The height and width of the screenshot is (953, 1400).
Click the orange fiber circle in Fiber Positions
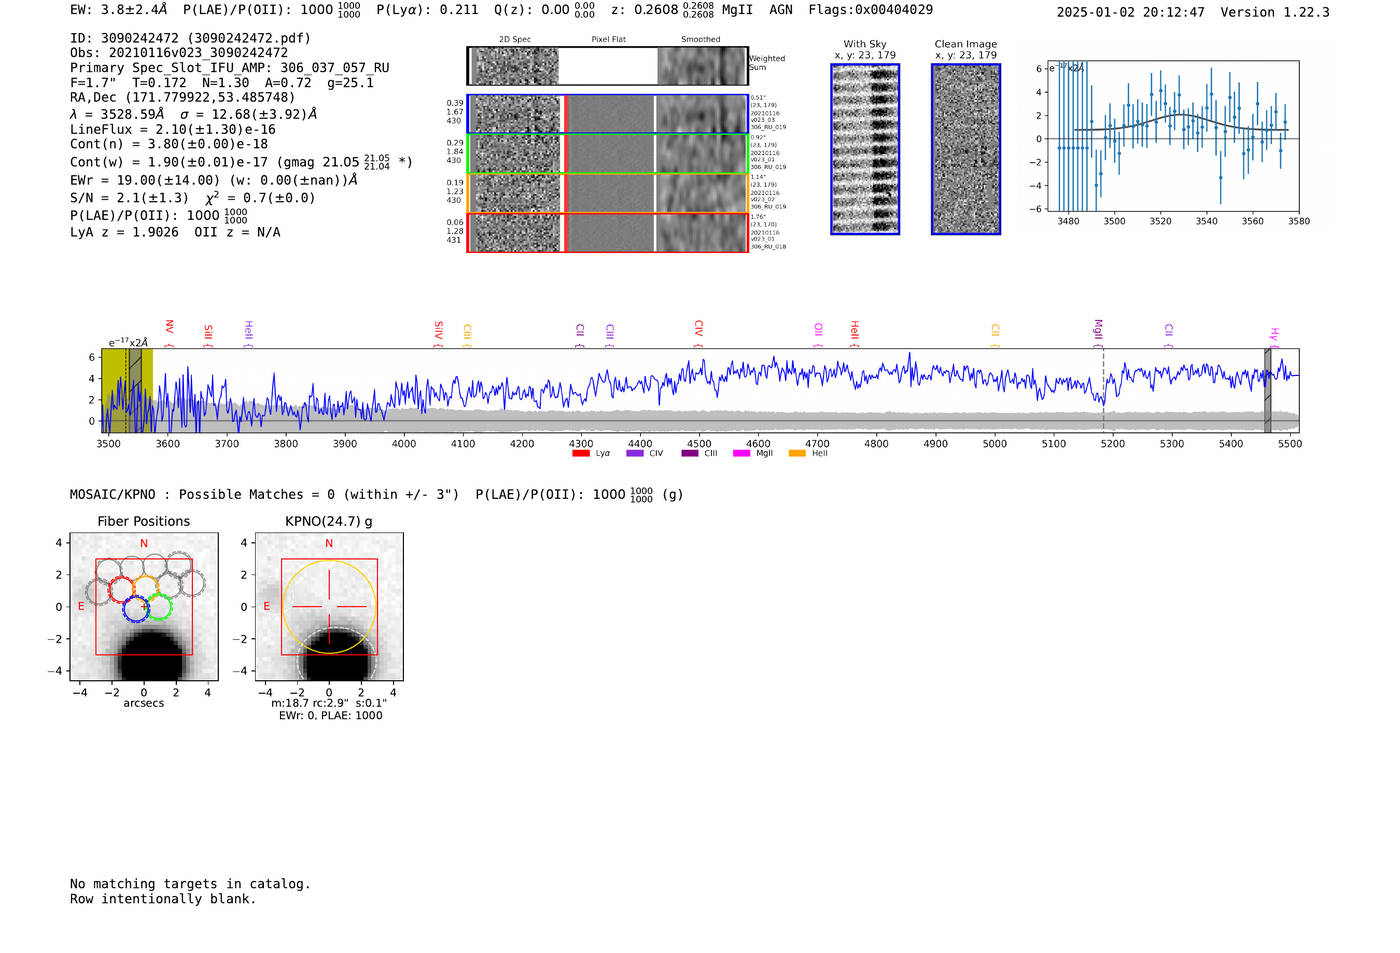146,588
